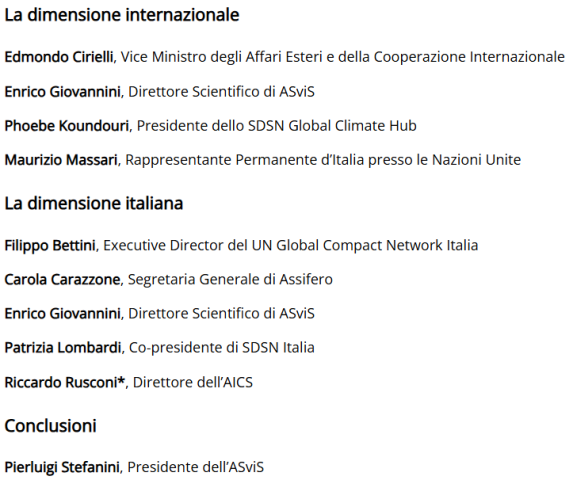Select the name Carola Carazzone

pyautogui.click(x=62, y=279)
